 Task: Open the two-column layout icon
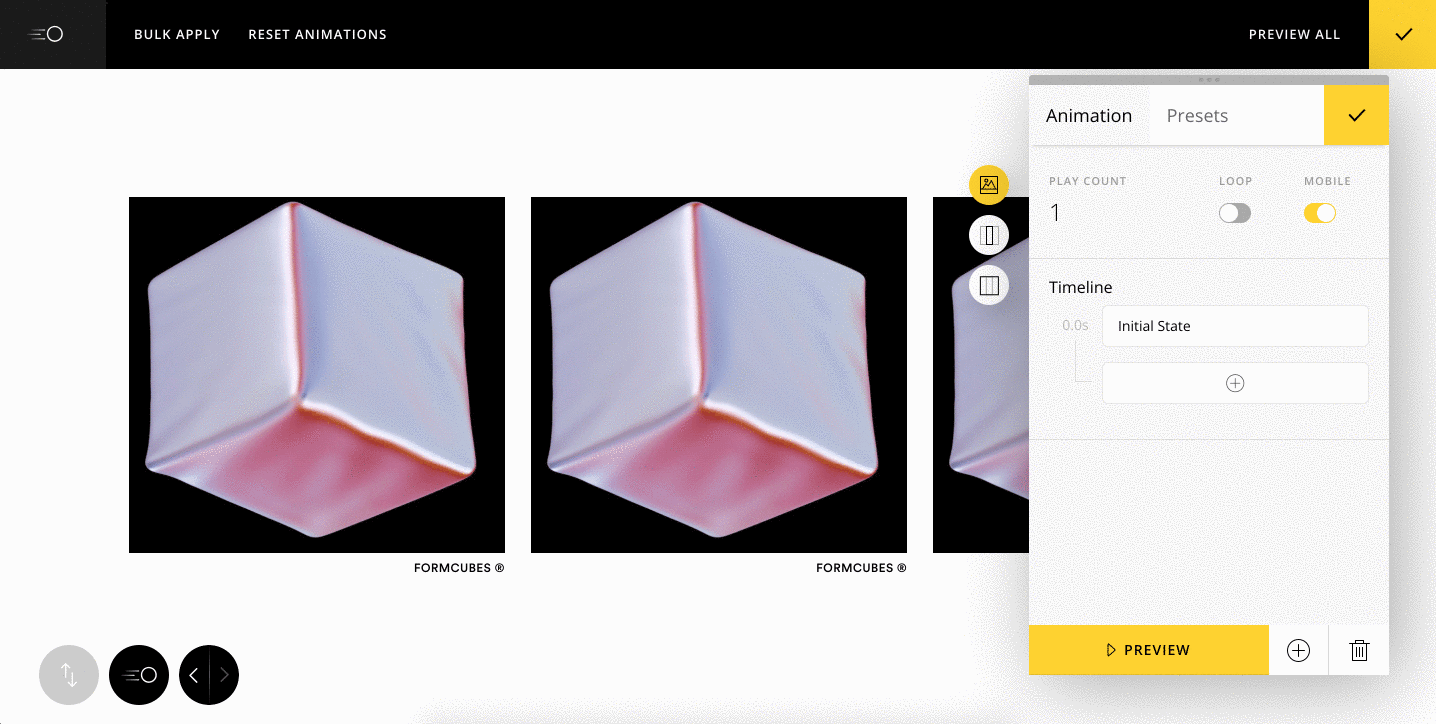coord(988,234)
